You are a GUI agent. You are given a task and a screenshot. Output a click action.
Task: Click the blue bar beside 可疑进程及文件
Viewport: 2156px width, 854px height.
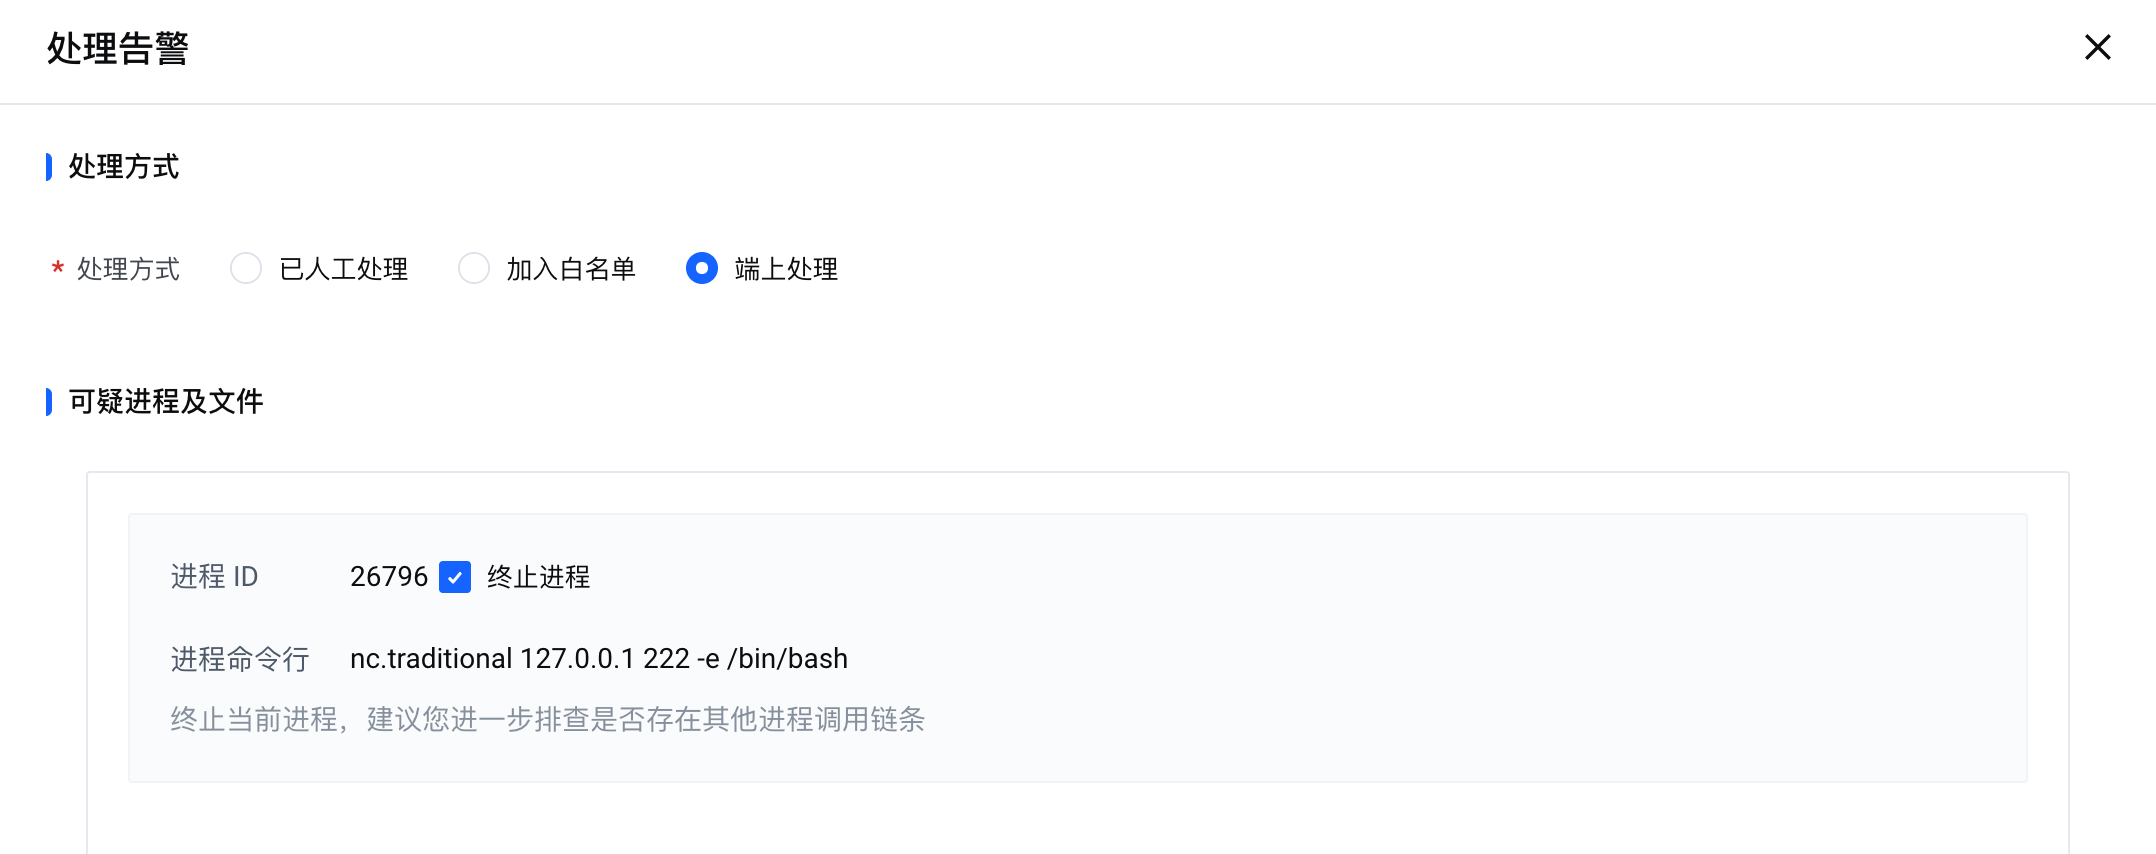point(49,401)
